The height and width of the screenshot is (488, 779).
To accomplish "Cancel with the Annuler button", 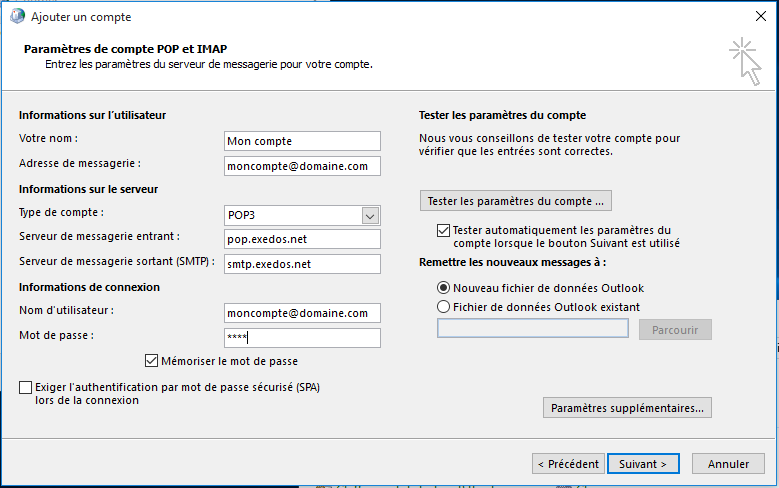I will click(x=728, y=464).
